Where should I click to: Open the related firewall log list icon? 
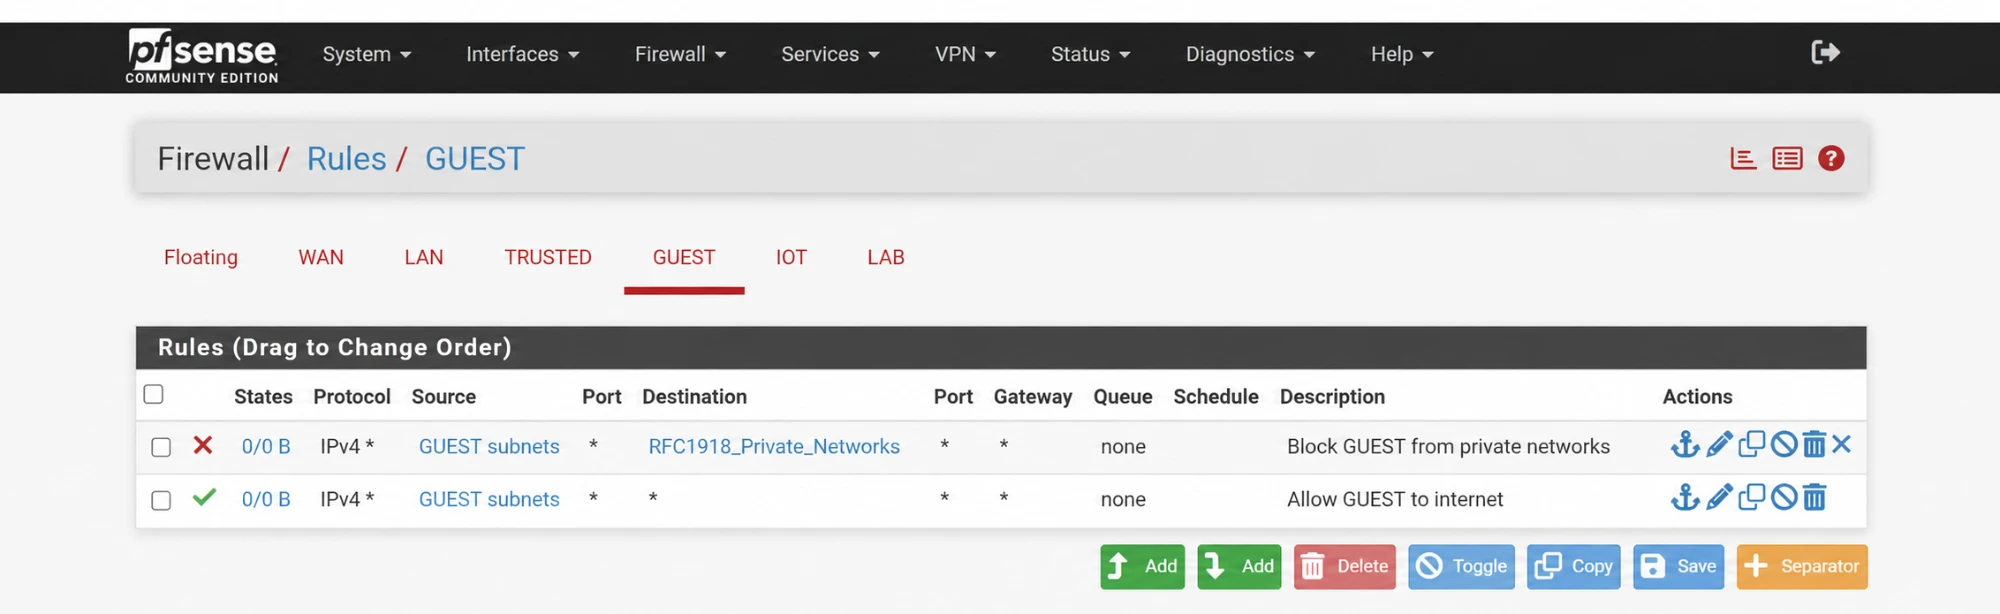1787,158
